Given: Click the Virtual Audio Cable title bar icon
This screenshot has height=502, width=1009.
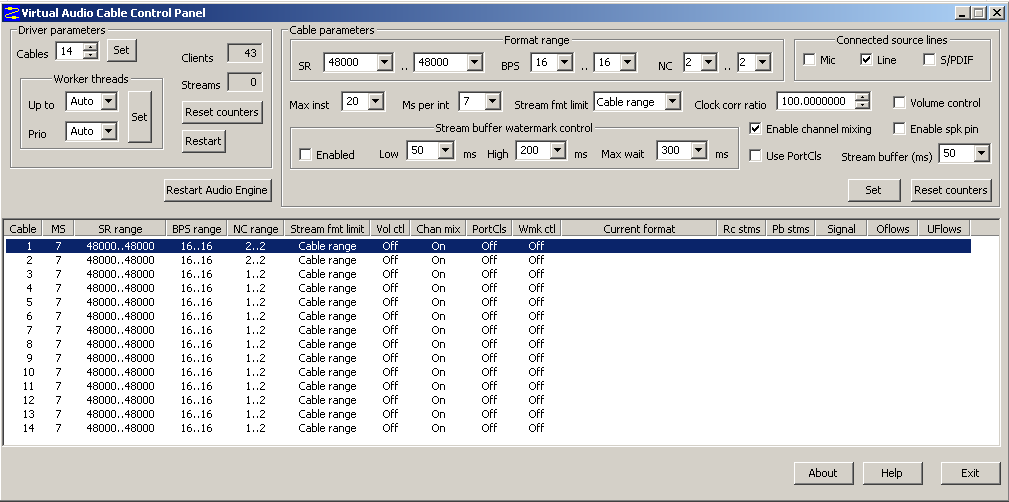Looking at the screenshot, I should [x=12, y=12].
